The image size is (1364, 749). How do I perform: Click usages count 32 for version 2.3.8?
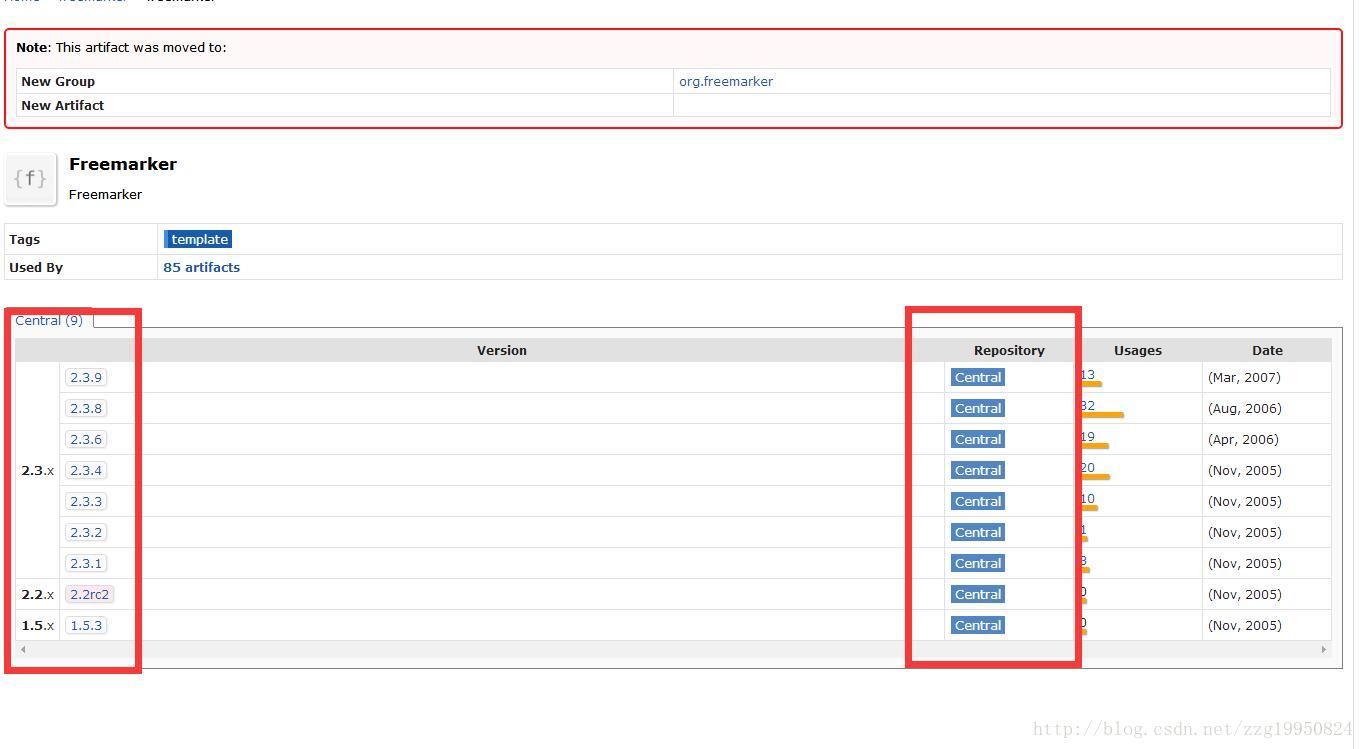tap(1088, 406)
